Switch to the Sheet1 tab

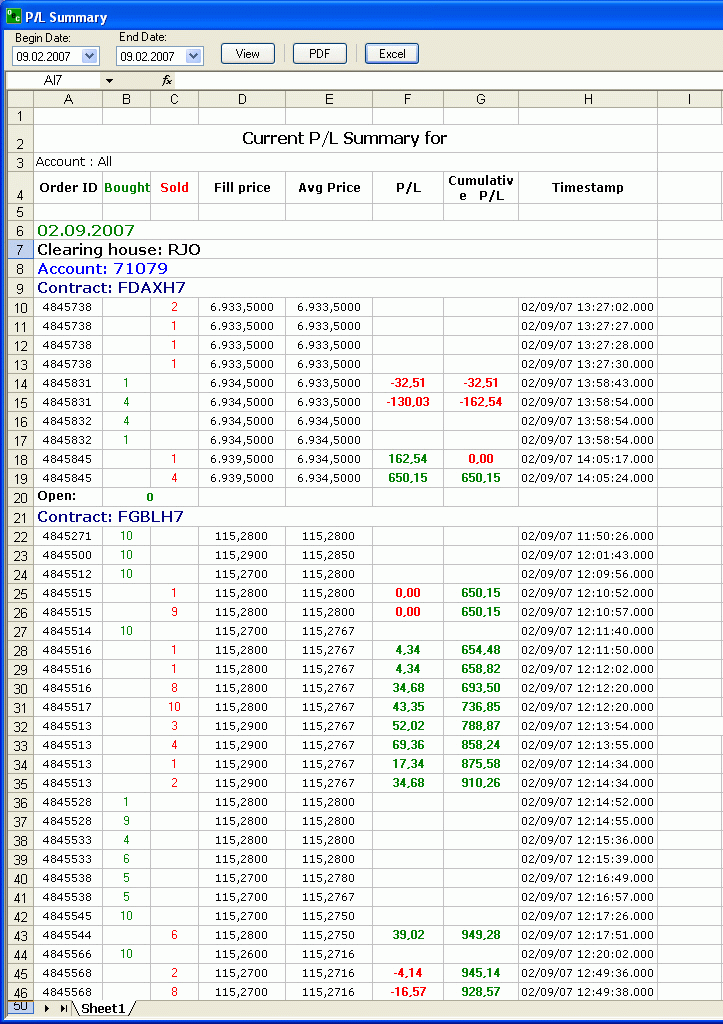(x=103, y=1008)
